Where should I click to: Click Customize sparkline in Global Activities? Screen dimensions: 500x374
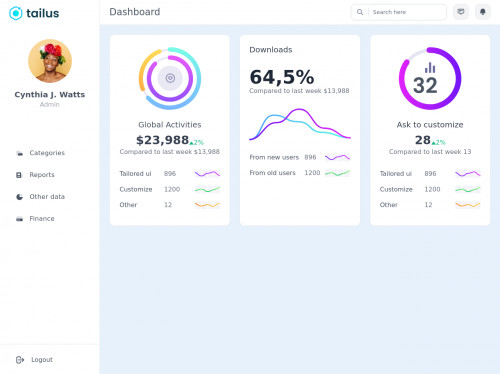pos(207,189)
